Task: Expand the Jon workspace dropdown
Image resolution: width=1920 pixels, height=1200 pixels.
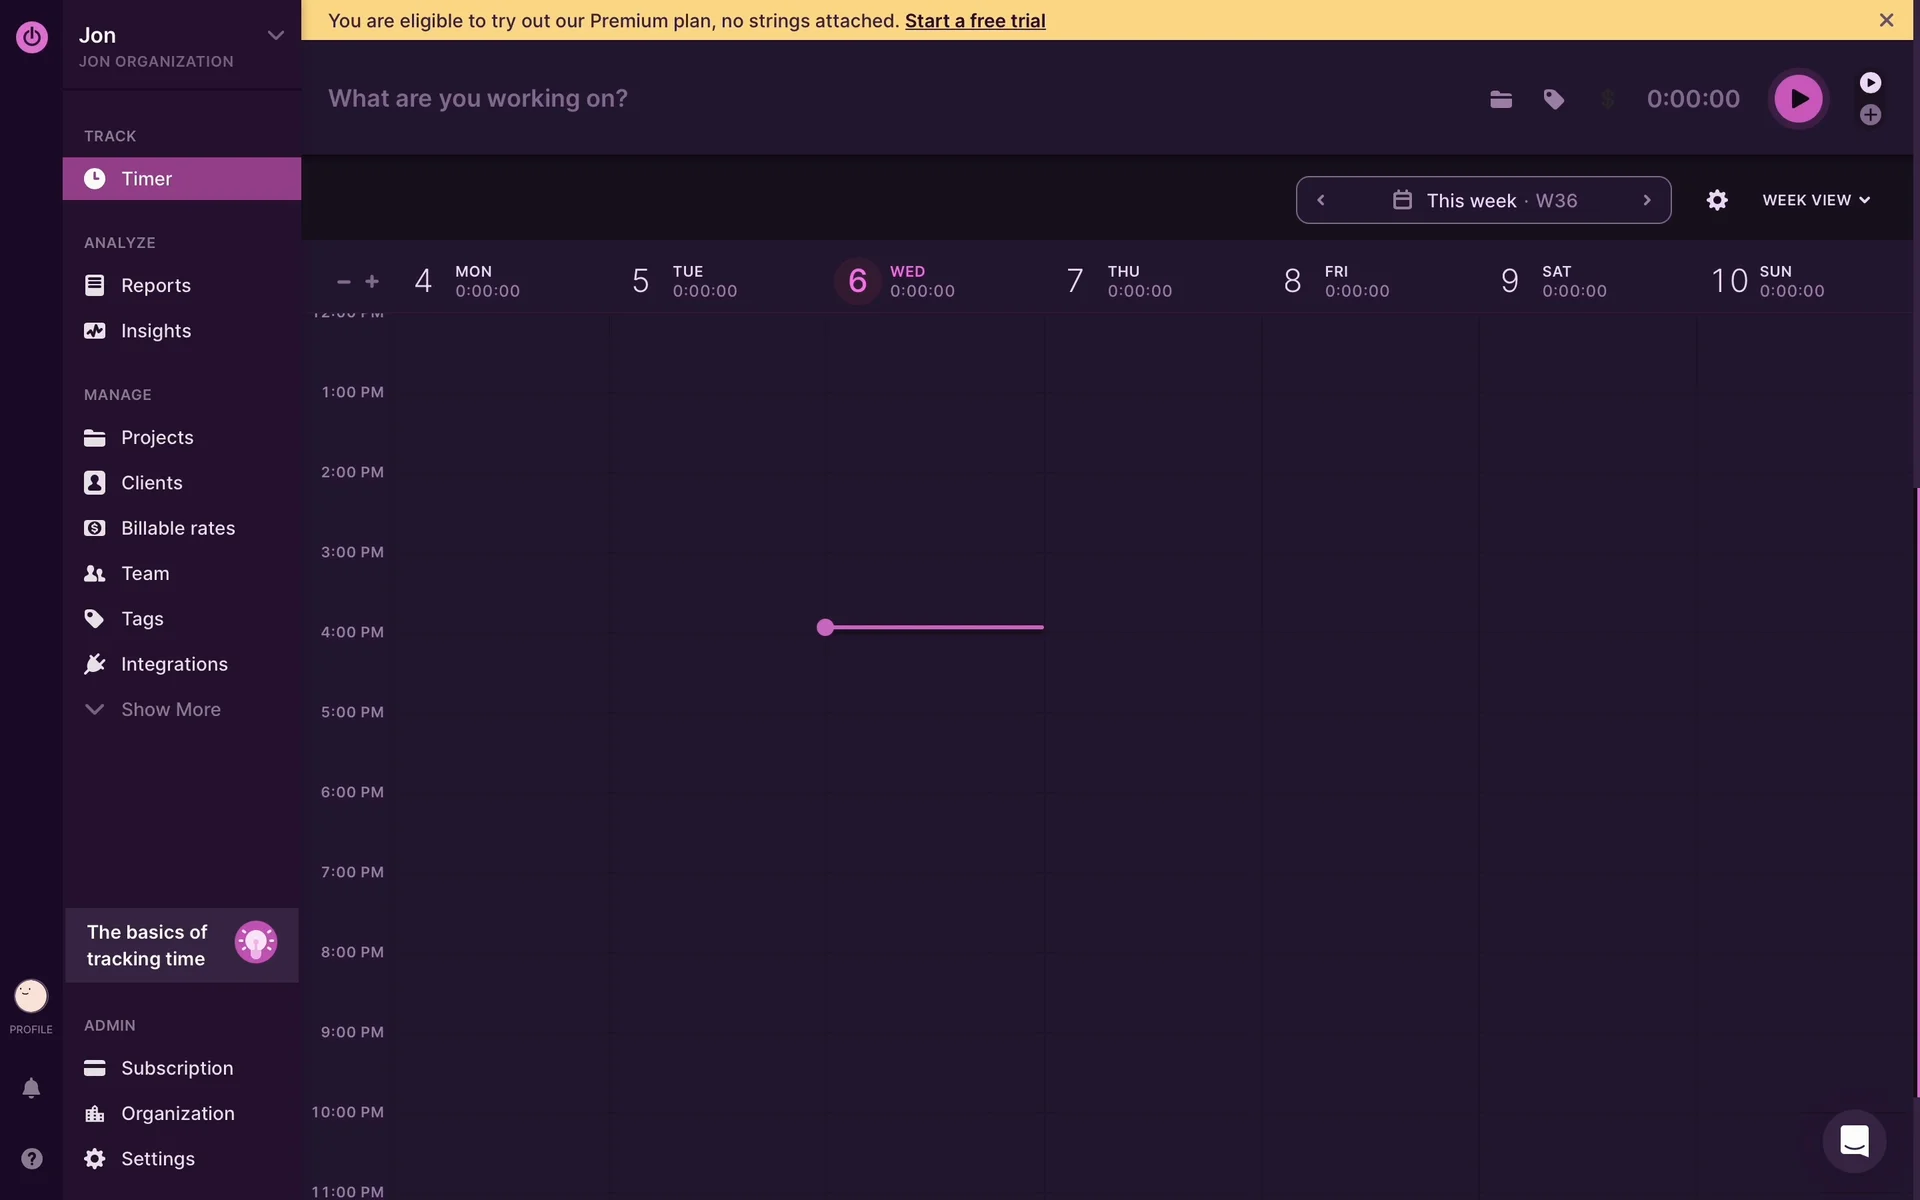Action: pos(275,36)
